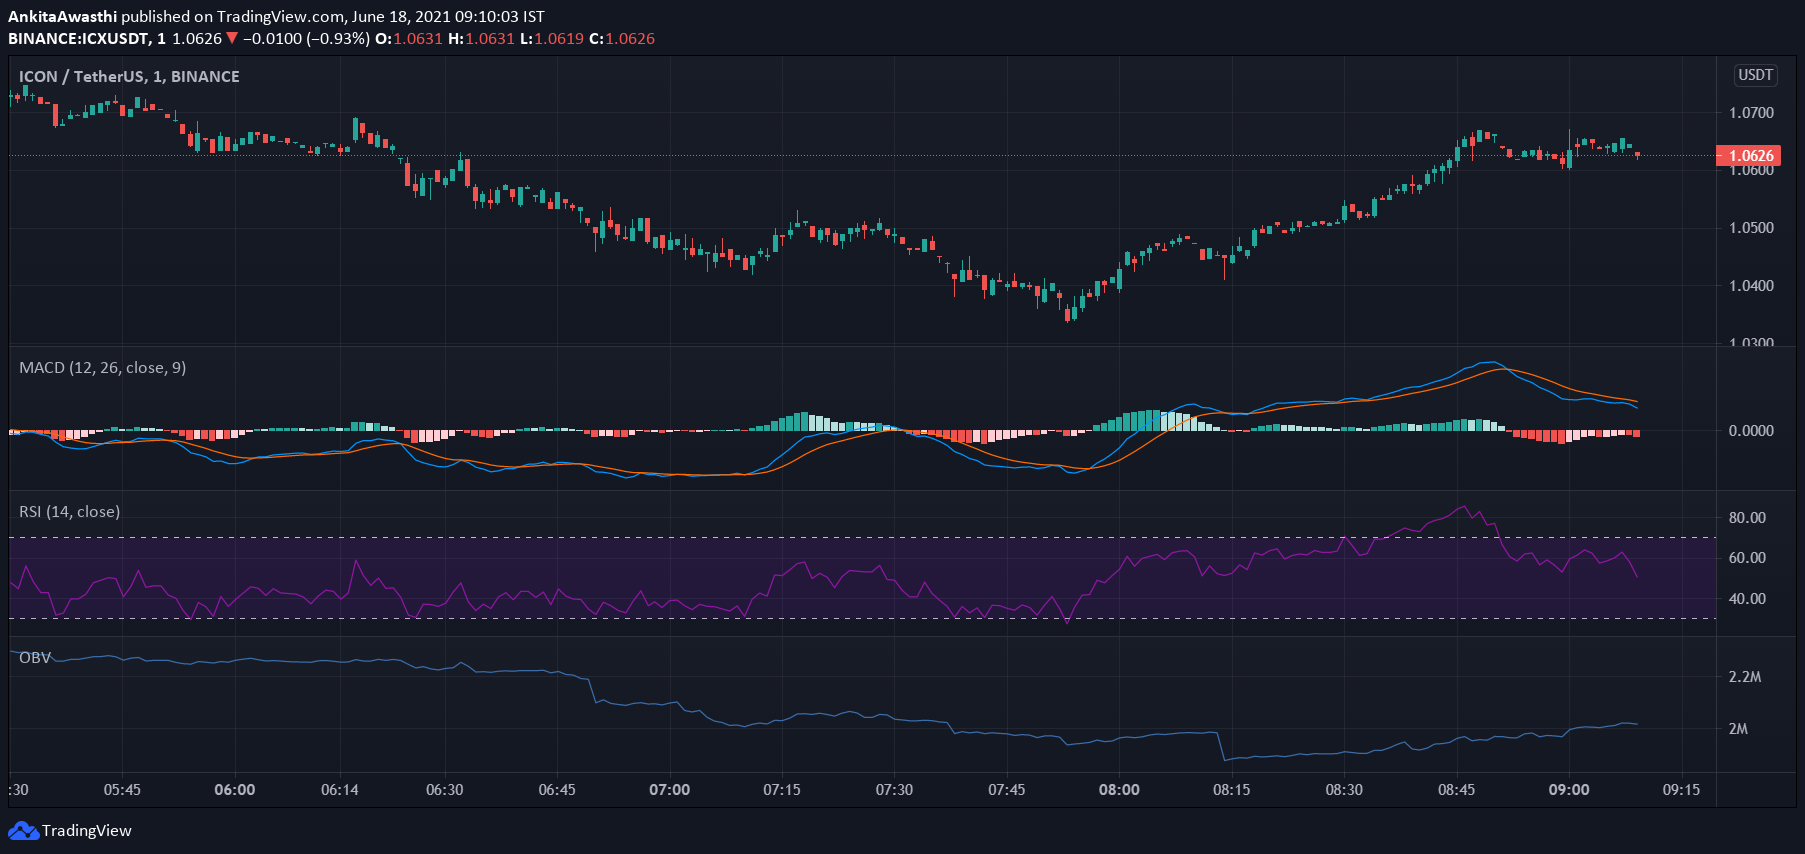Click the red 1.0626 current price tag
Screen dimensions: 1805x854
tap(1748, 155)
